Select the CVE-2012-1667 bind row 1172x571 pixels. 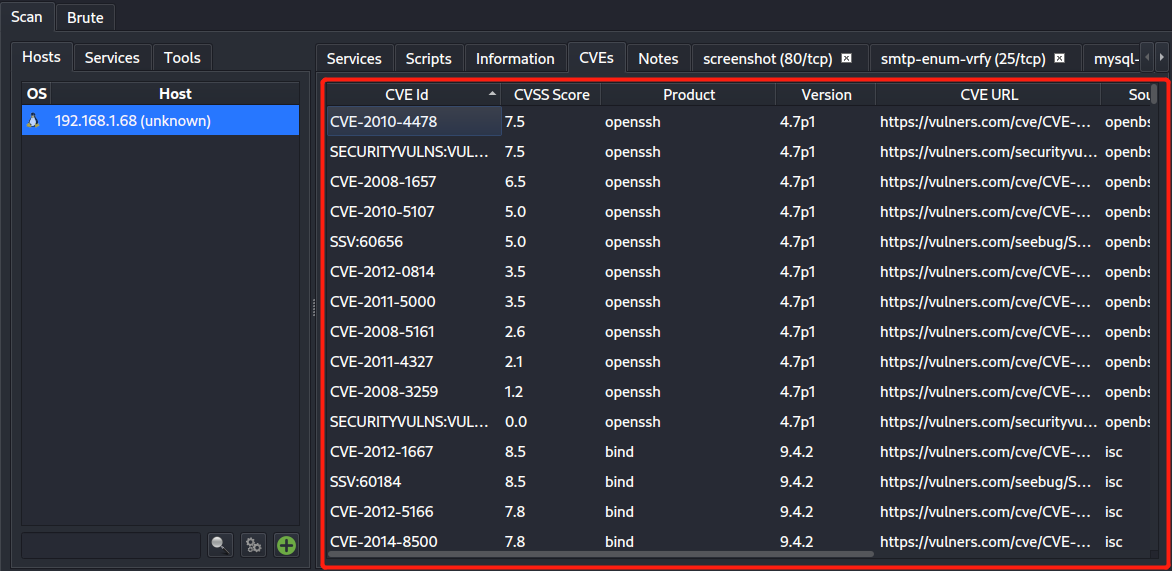[736, 451]
